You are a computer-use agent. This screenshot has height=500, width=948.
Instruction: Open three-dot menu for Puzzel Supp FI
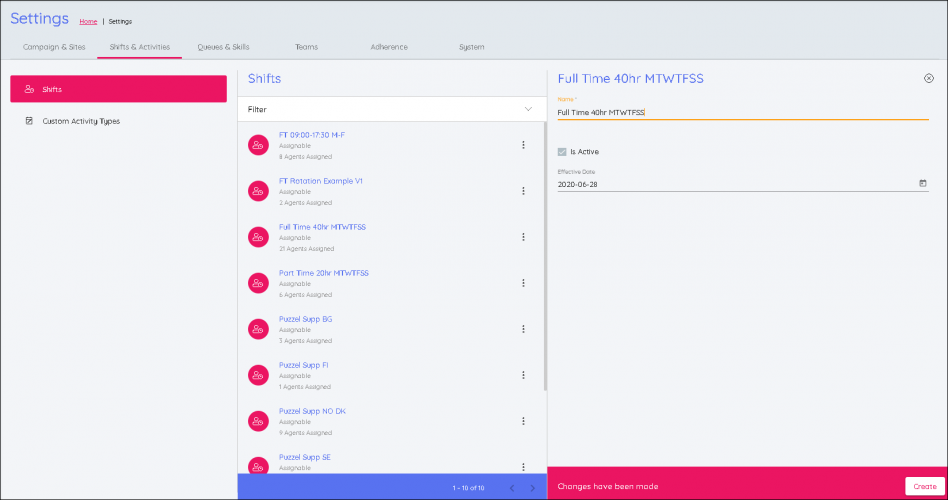tap(523, 375)
